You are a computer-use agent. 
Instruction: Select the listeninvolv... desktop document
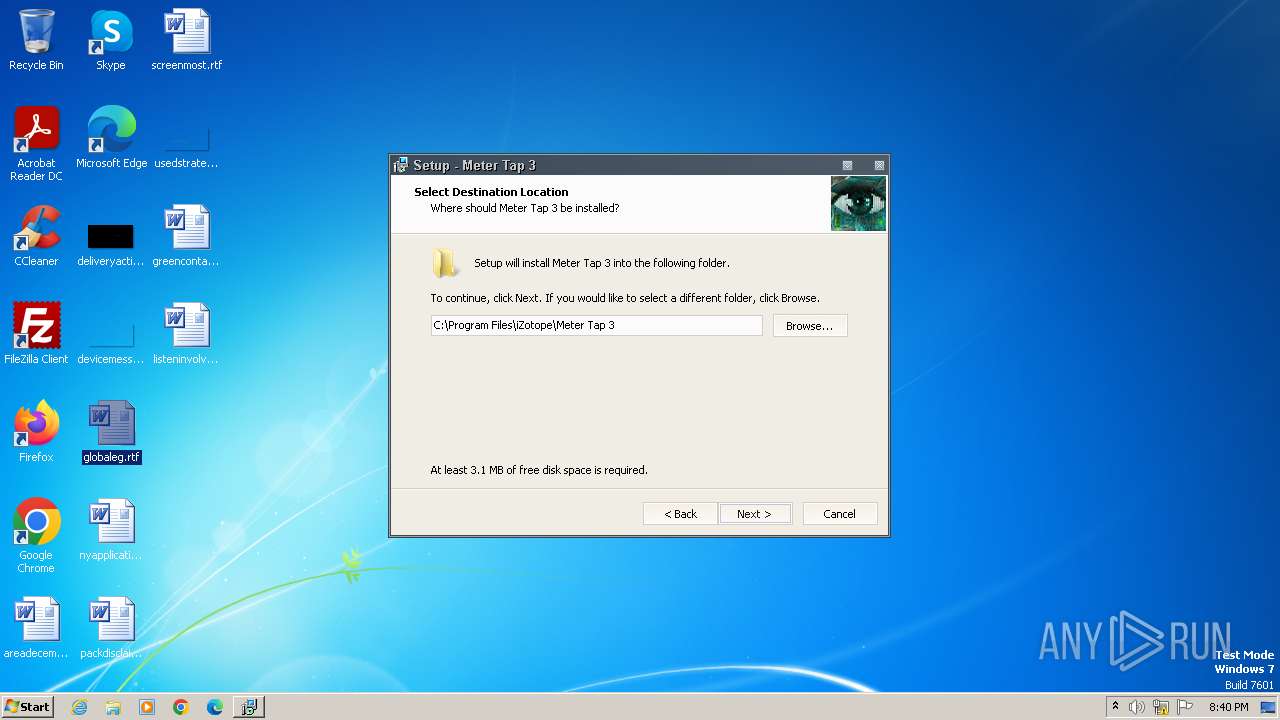(187, 333)
